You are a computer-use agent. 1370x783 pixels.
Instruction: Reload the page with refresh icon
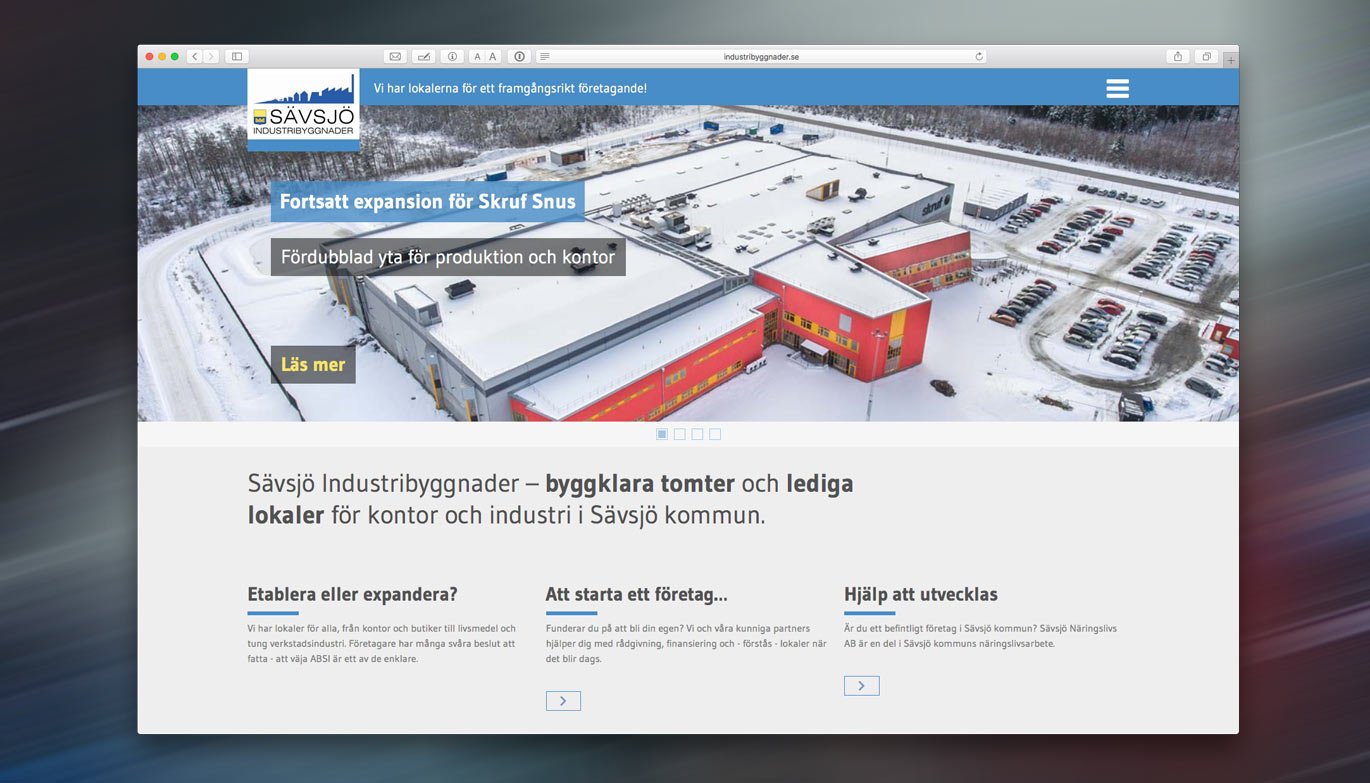[x=979, y=57]
